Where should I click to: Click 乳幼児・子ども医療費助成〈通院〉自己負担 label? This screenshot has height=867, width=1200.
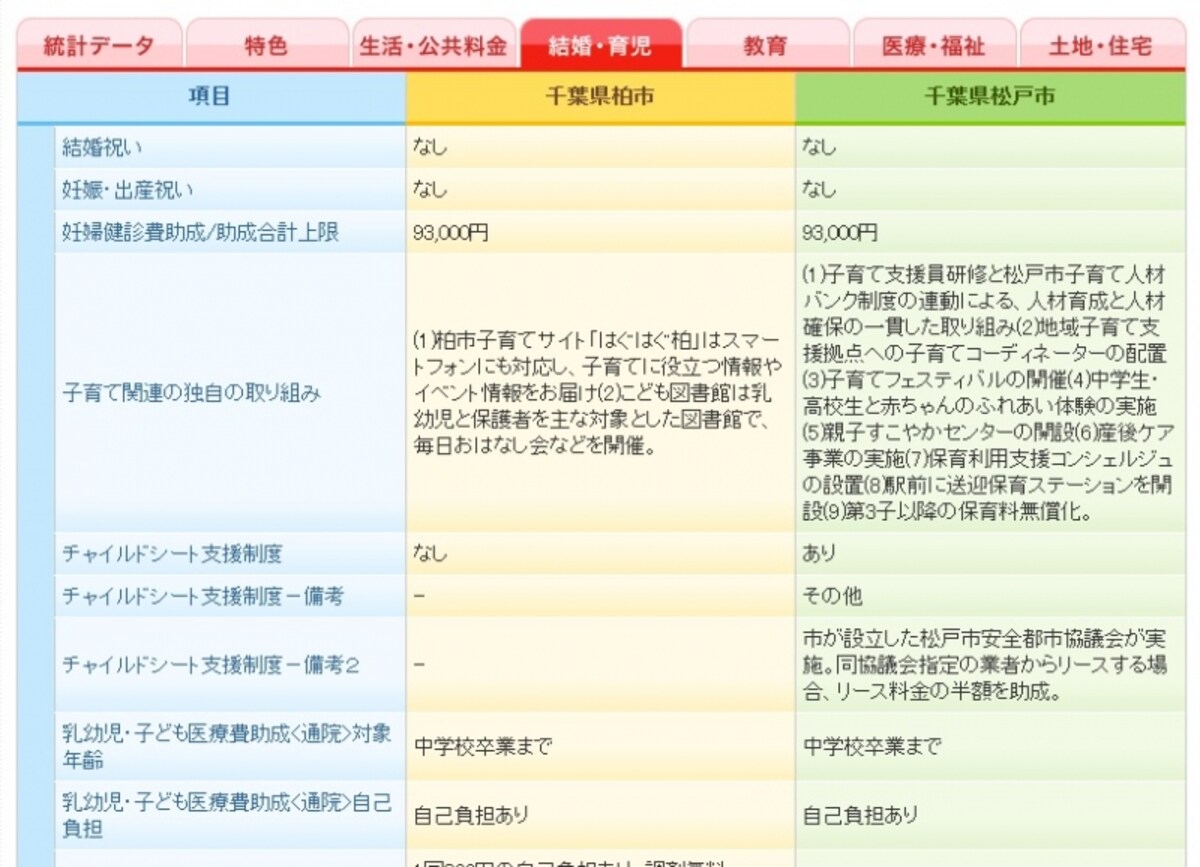(x=227, y=815)
